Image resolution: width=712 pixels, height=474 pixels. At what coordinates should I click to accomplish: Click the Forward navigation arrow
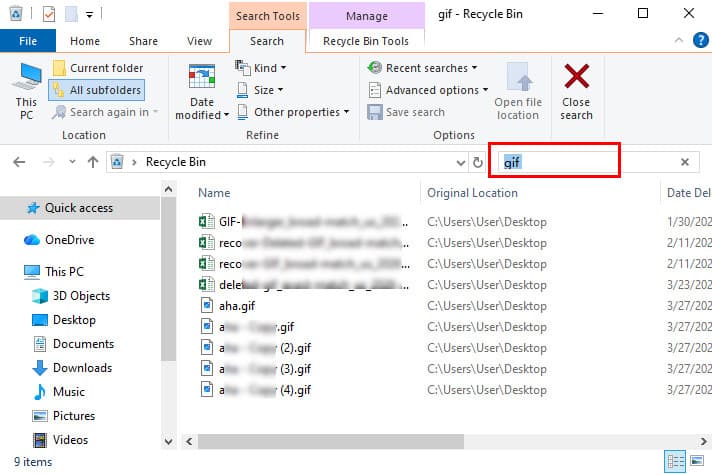point(49,162)
